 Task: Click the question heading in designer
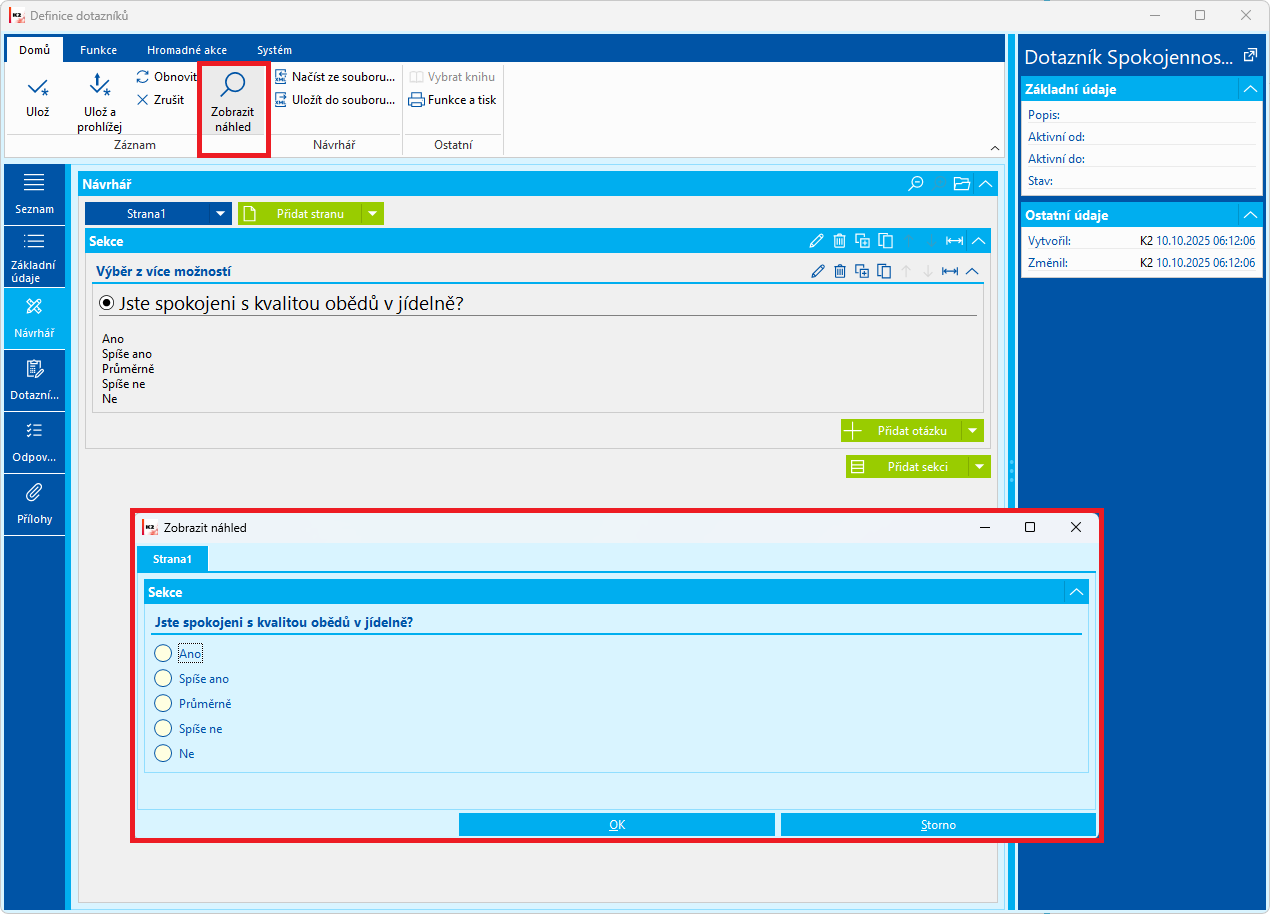[290, 304]
